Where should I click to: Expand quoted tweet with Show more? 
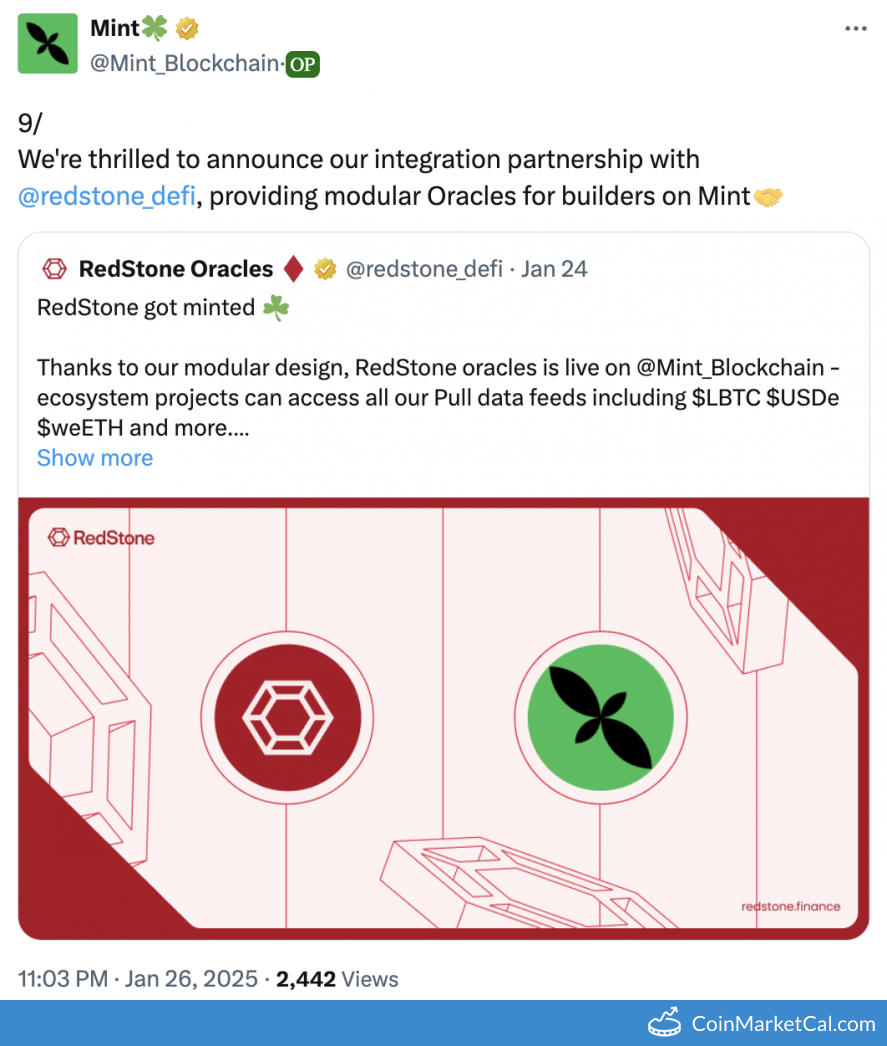95,458
